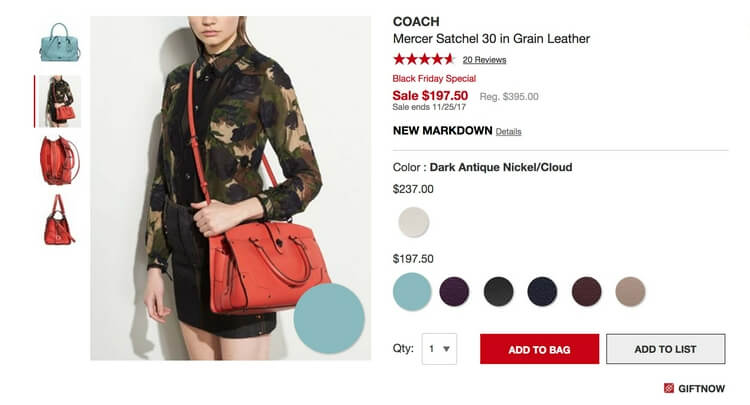Click the main product photo
The width and height of the screenshot is (750, 405).
(x=231, y=188)
